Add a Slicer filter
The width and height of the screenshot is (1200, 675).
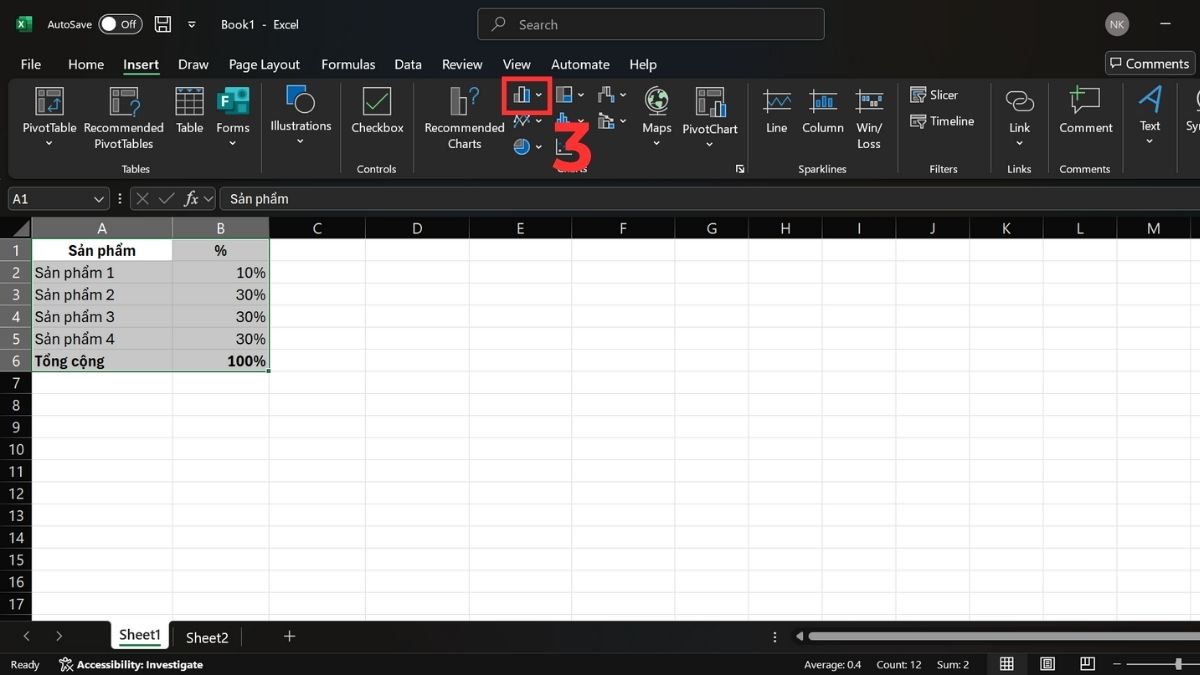(x=934, y=95)
